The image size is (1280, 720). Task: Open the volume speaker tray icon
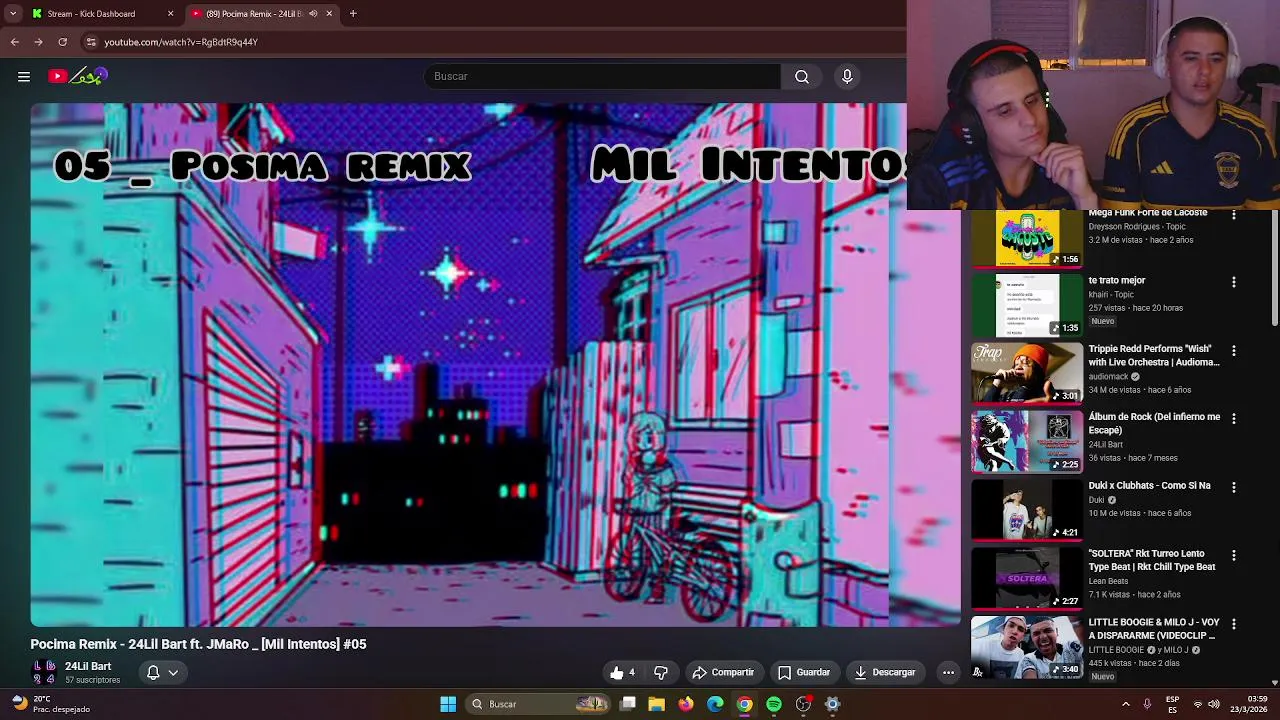[x=1215, y=704]
